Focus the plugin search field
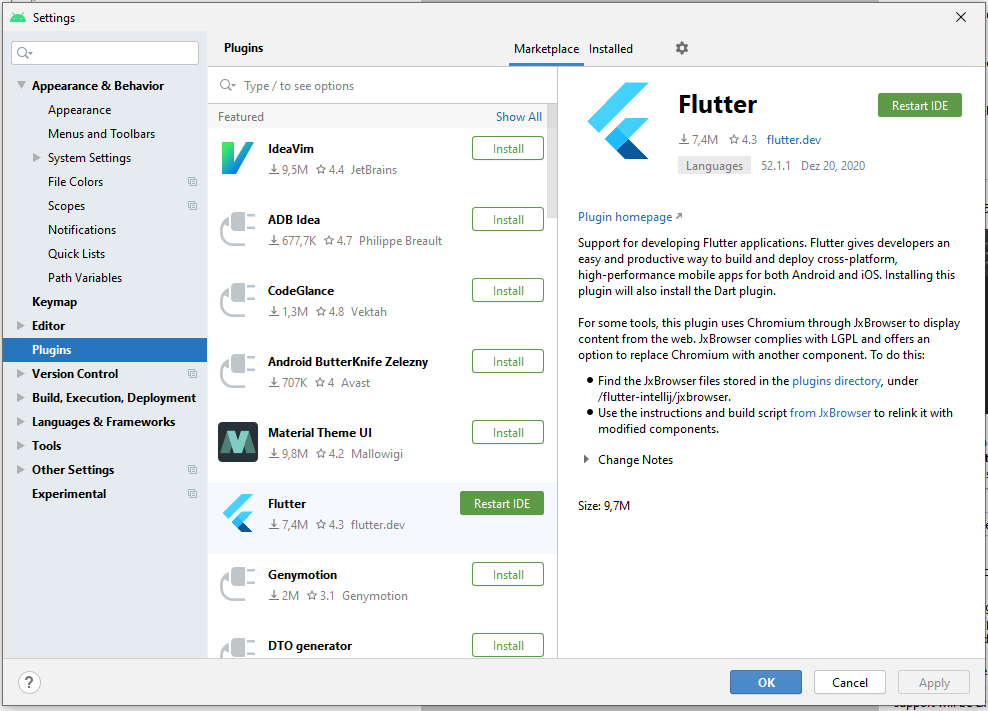 tap(382, 86)
